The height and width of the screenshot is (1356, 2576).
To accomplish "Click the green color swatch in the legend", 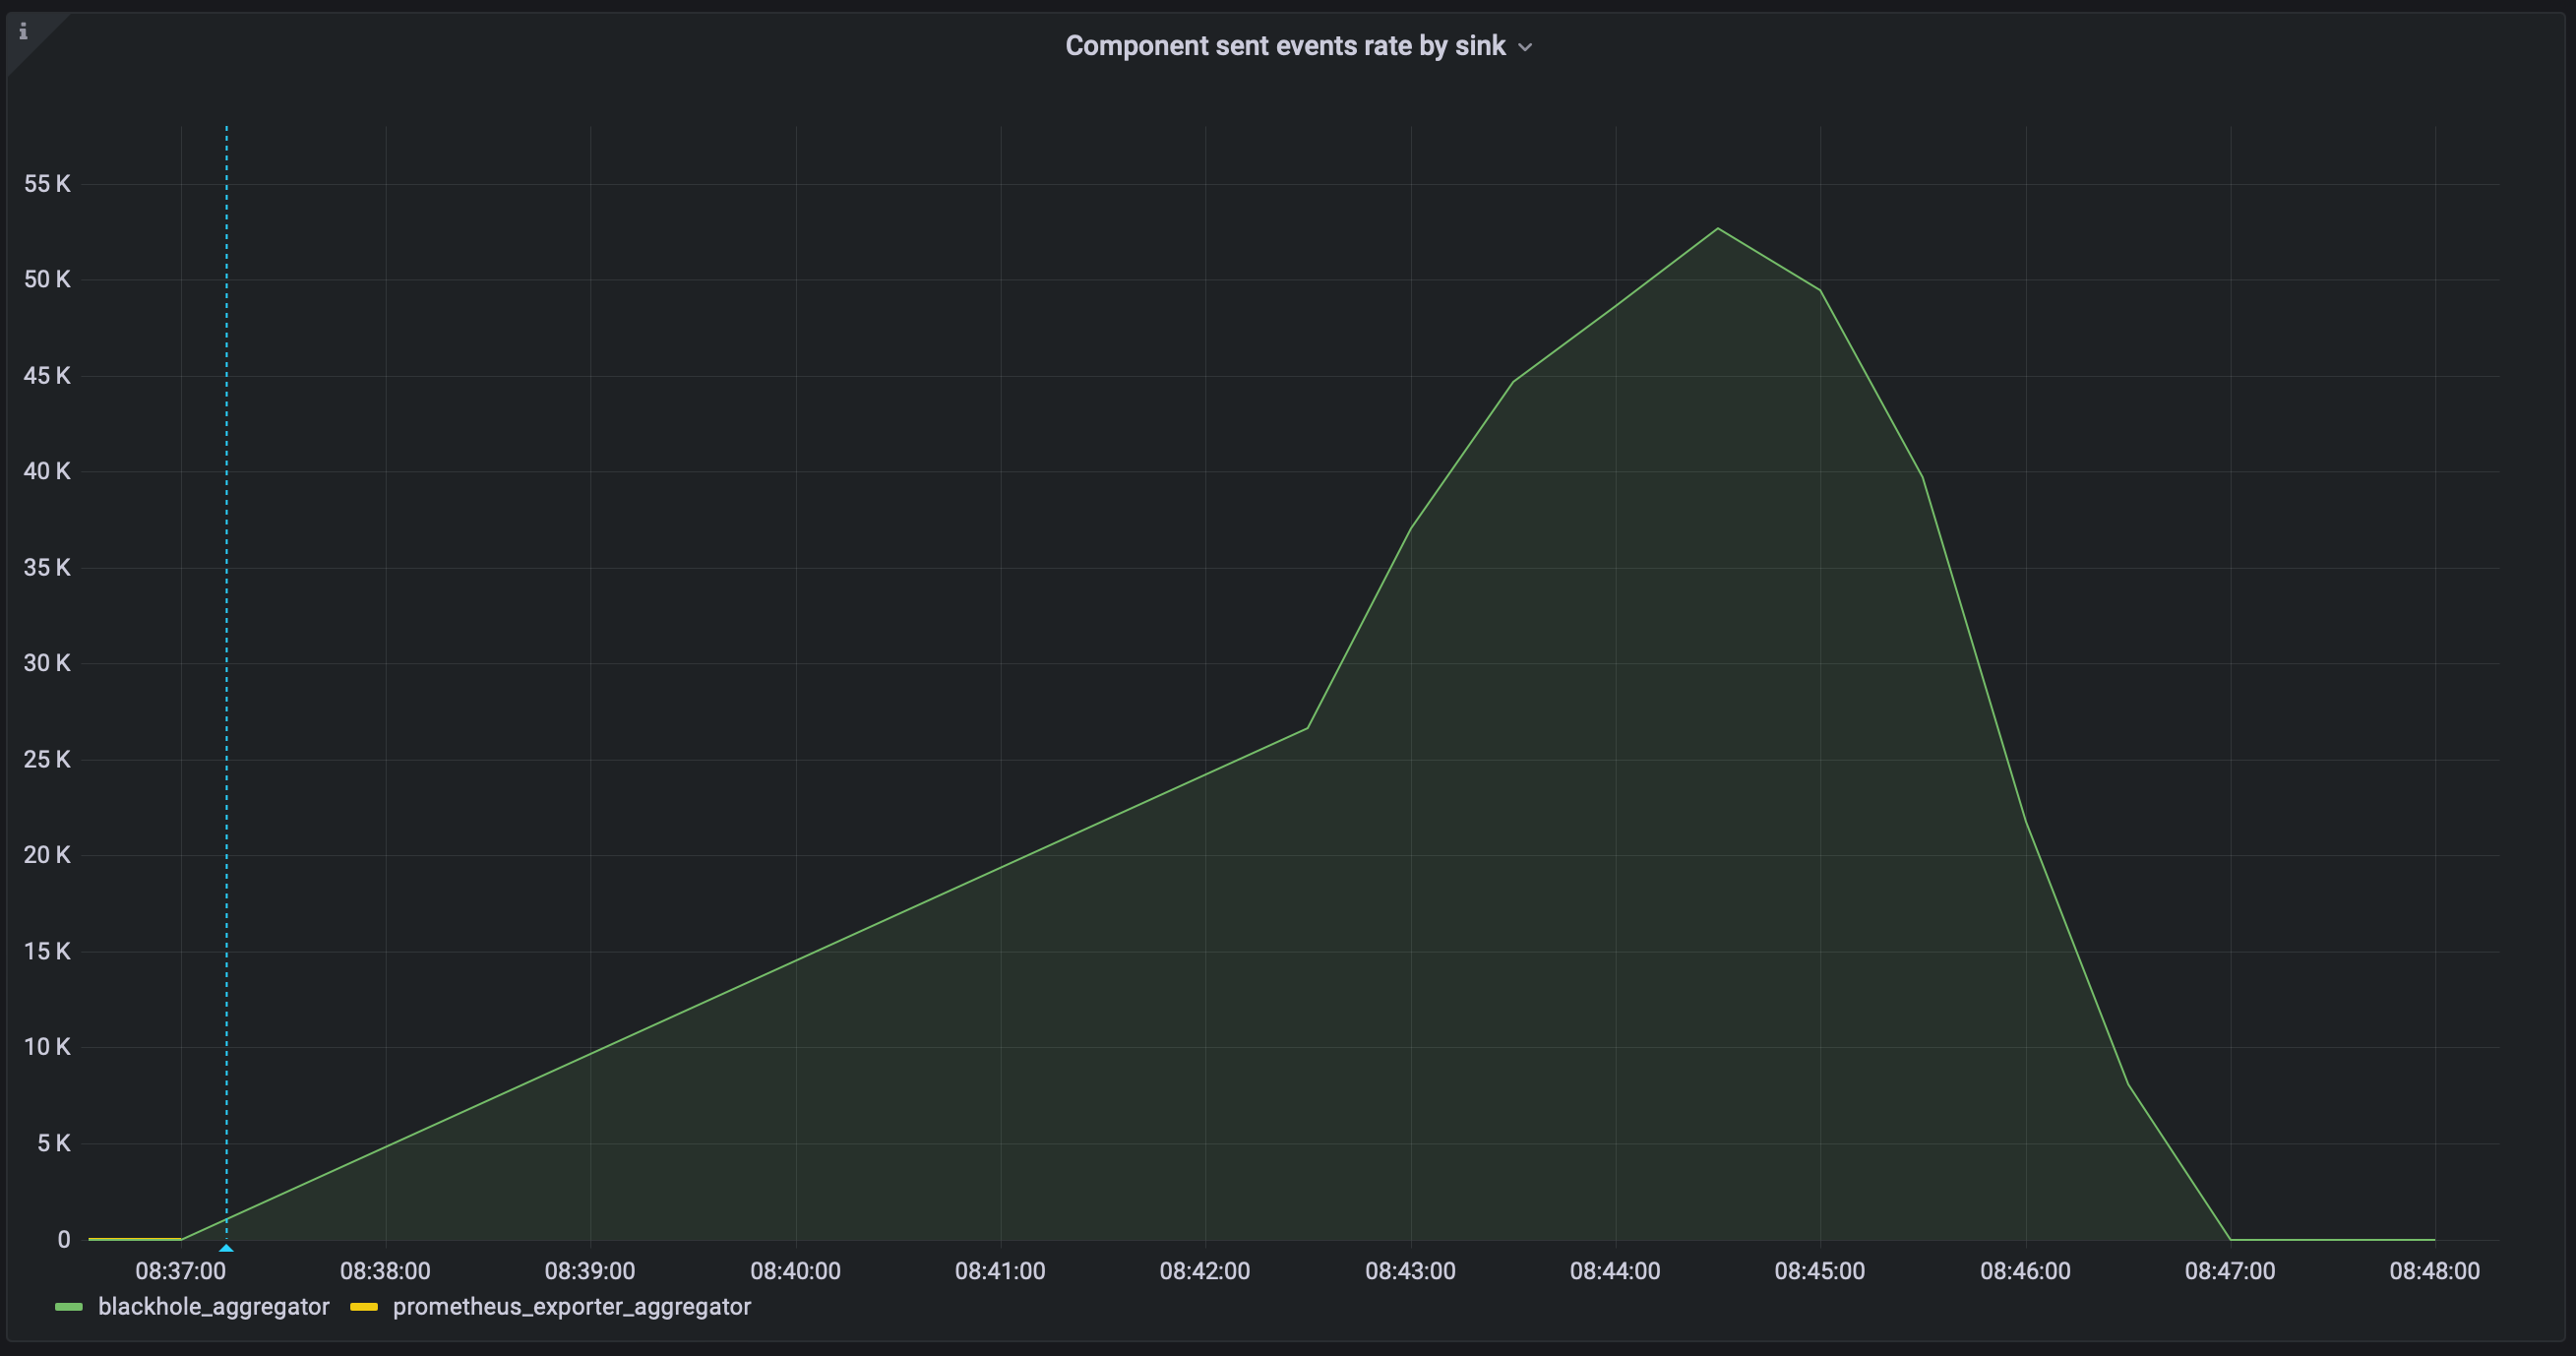I will (69, 1306).
